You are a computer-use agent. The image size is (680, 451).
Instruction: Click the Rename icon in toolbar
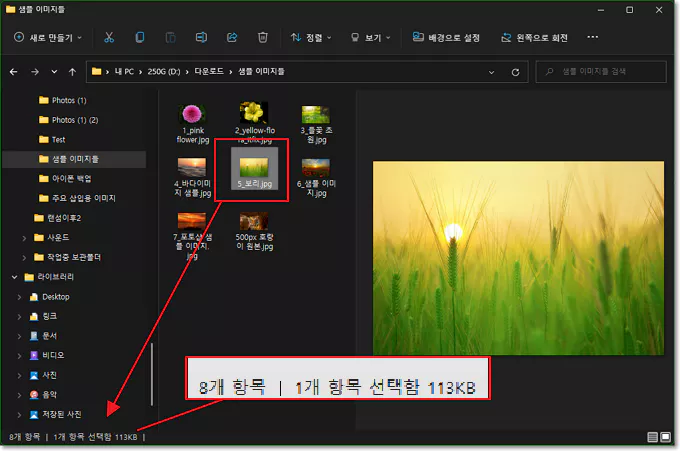tap(201, 38)
